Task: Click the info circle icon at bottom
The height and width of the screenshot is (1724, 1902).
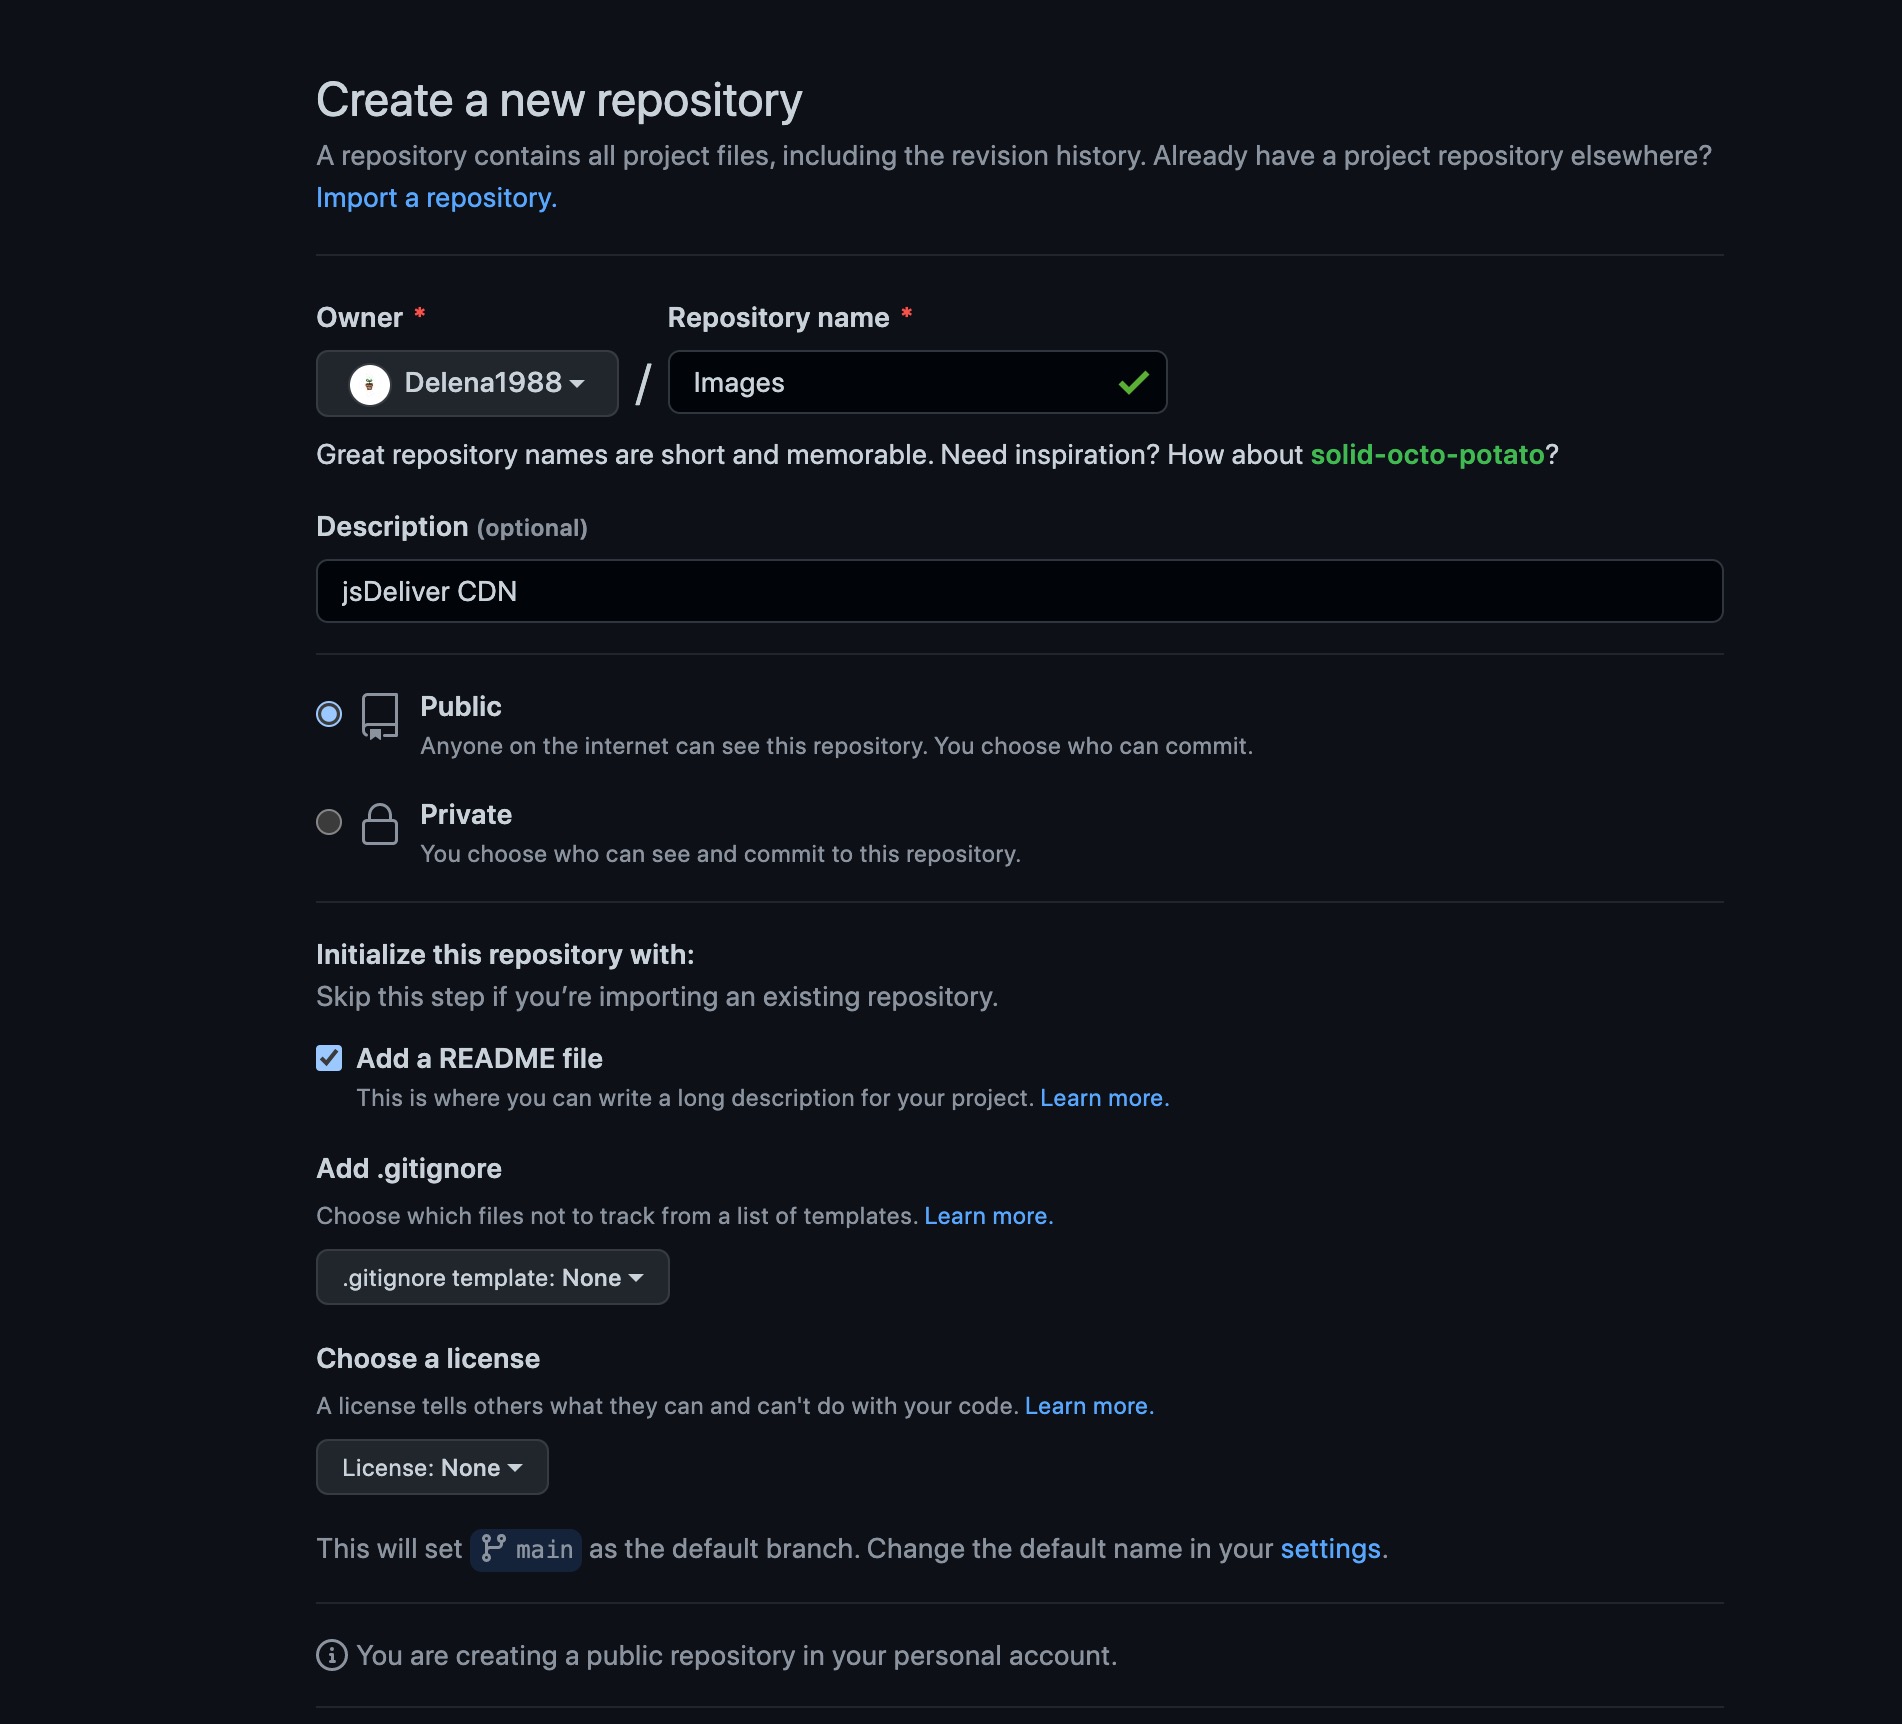Action: [x=332, y=1655]
